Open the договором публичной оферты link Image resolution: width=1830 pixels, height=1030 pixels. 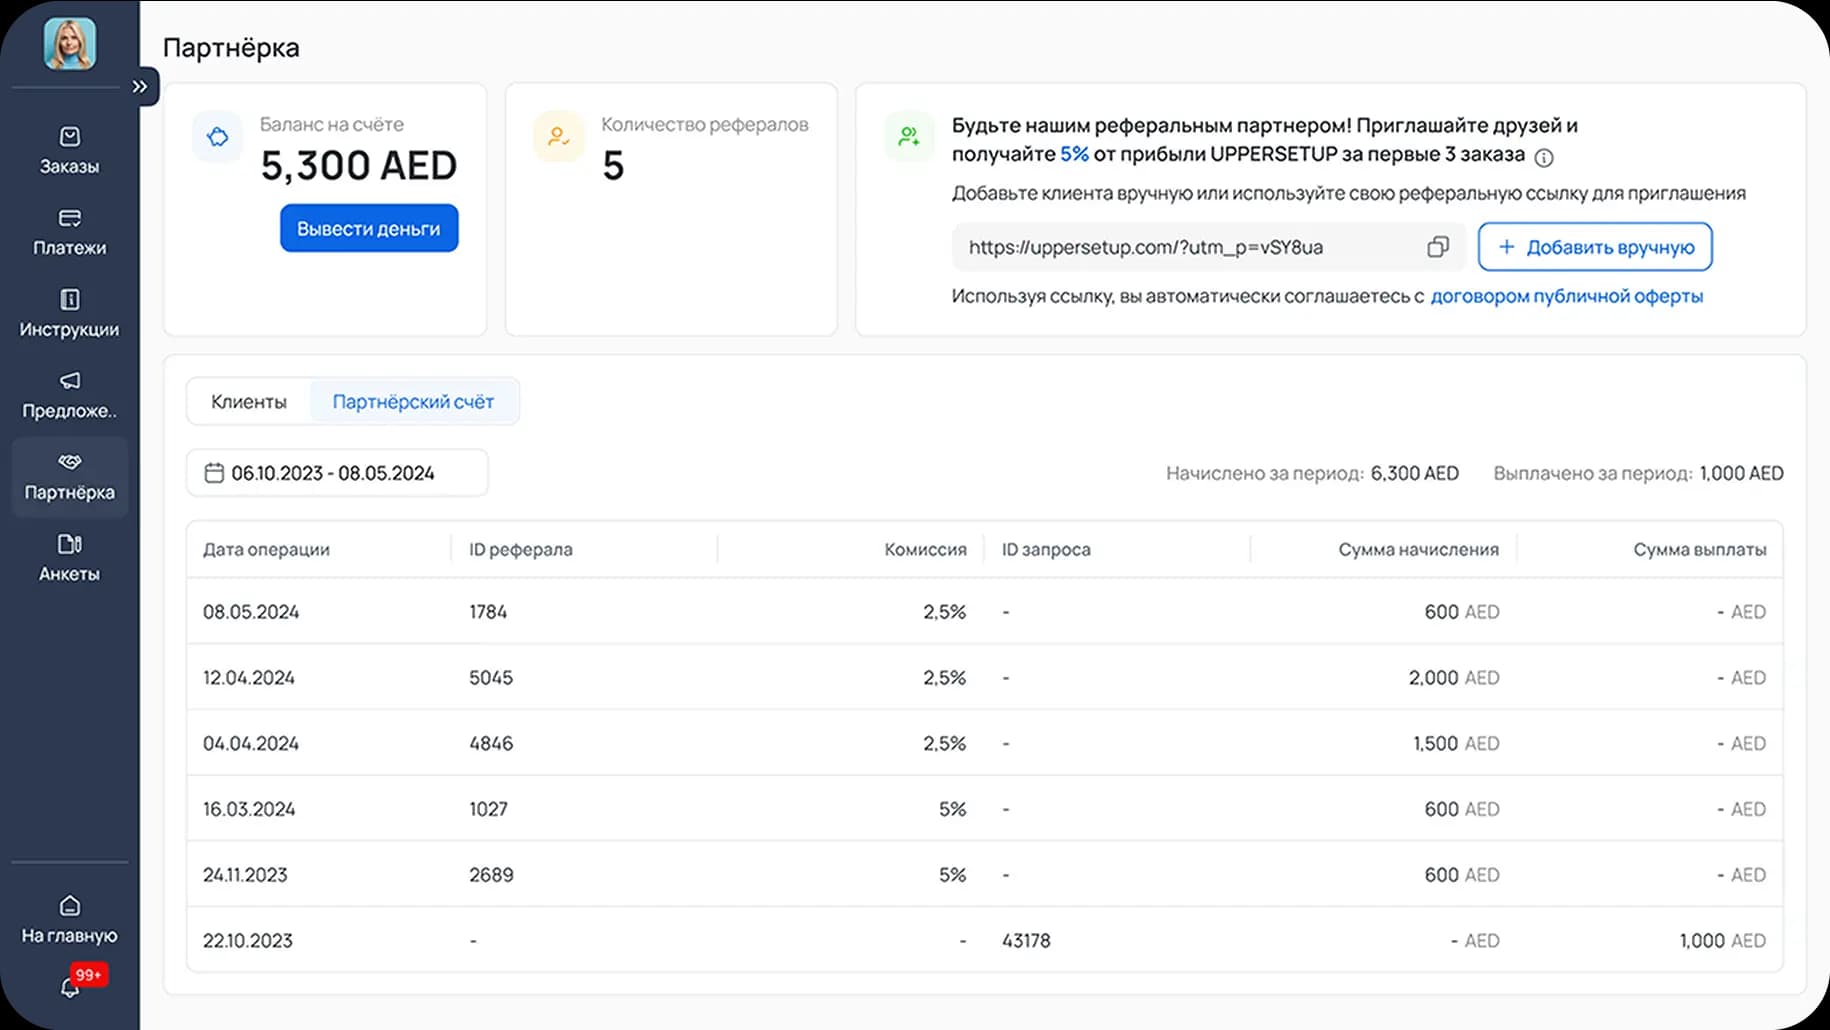1566,296
